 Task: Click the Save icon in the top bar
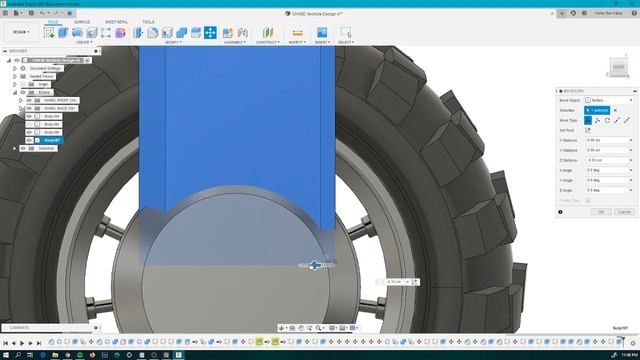[x=31, y=13]
